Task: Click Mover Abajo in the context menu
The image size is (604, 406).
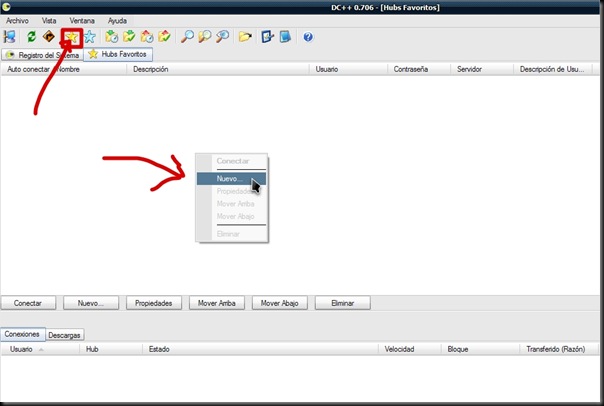Action: pos(231,216)
